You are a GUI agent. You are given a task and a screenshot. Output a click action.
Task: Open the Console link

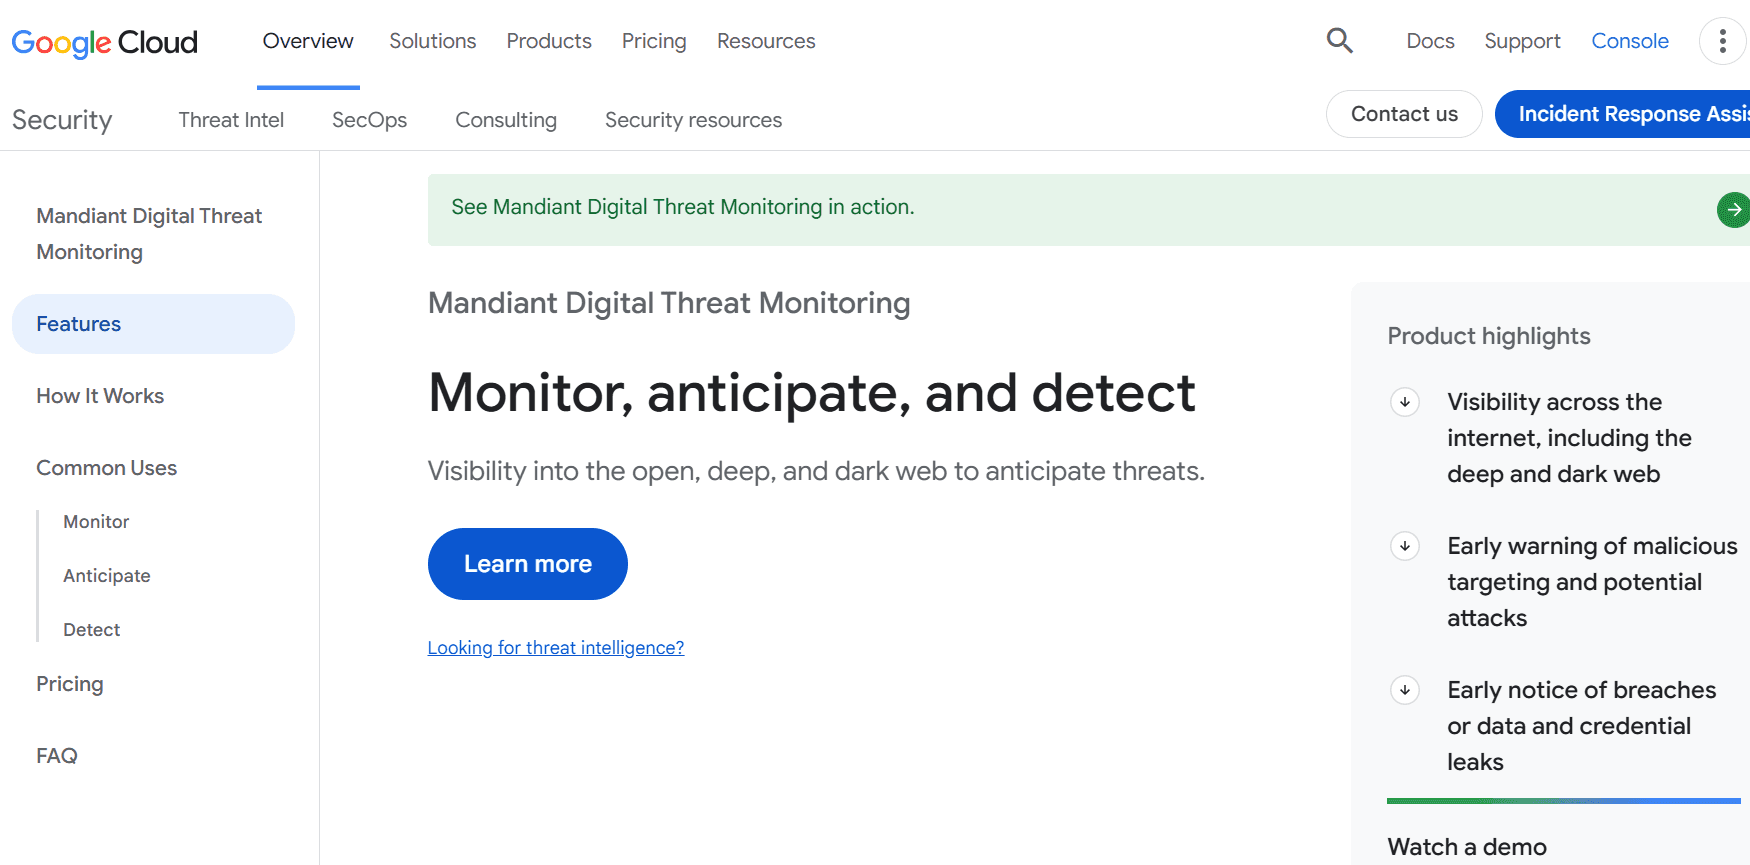pos(1630,41)
